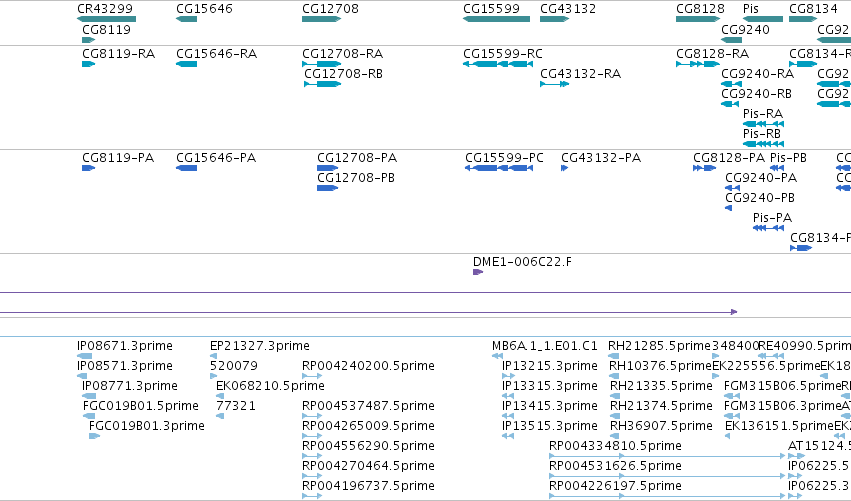Select the 77321 feature label

tap(236, 407)
